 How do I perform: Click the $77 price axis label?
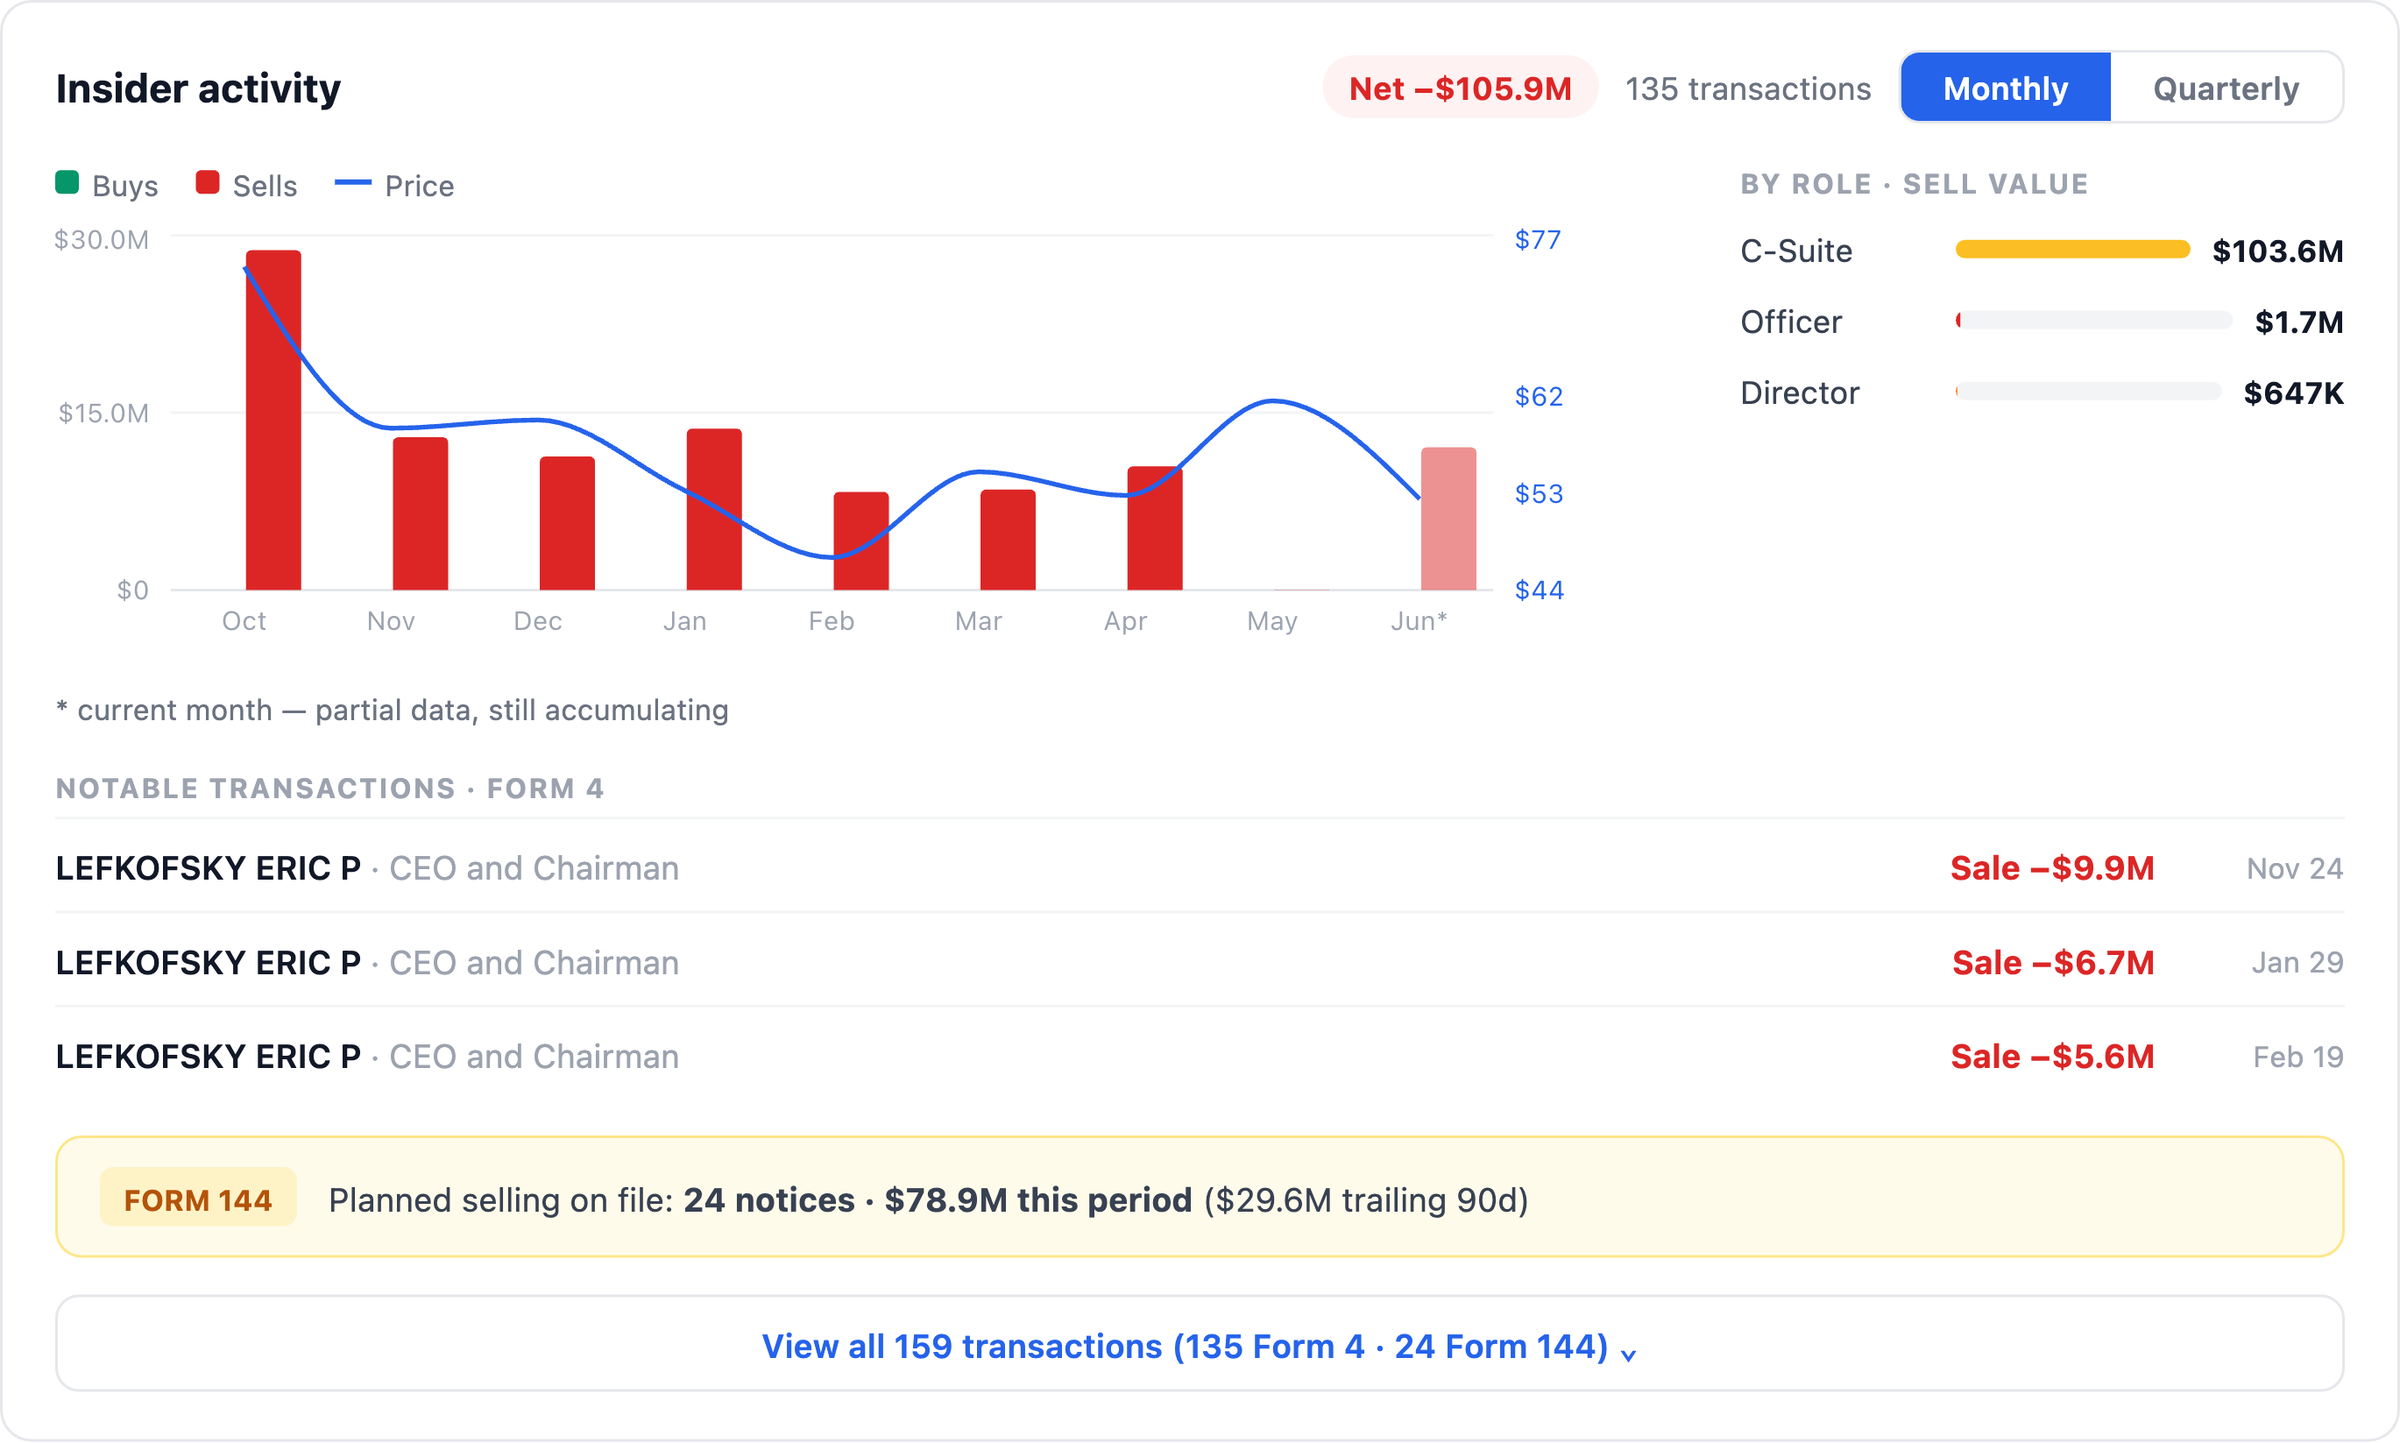pyautogui.click(x=1537, y=239)
